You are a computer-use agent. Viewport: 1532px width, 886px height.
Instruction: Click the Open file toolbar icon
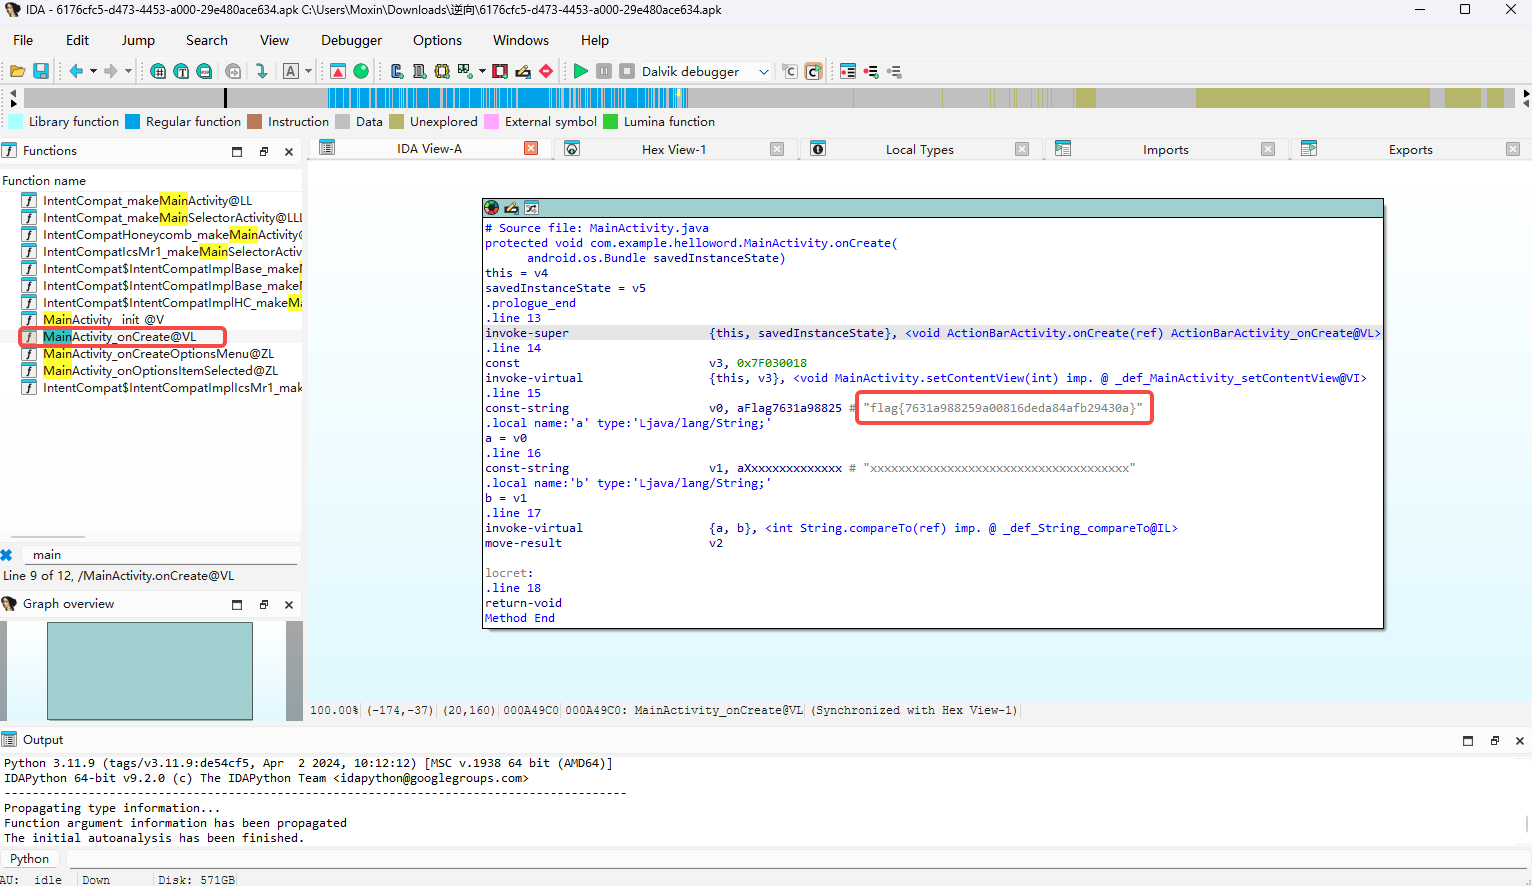pos(17,71)
